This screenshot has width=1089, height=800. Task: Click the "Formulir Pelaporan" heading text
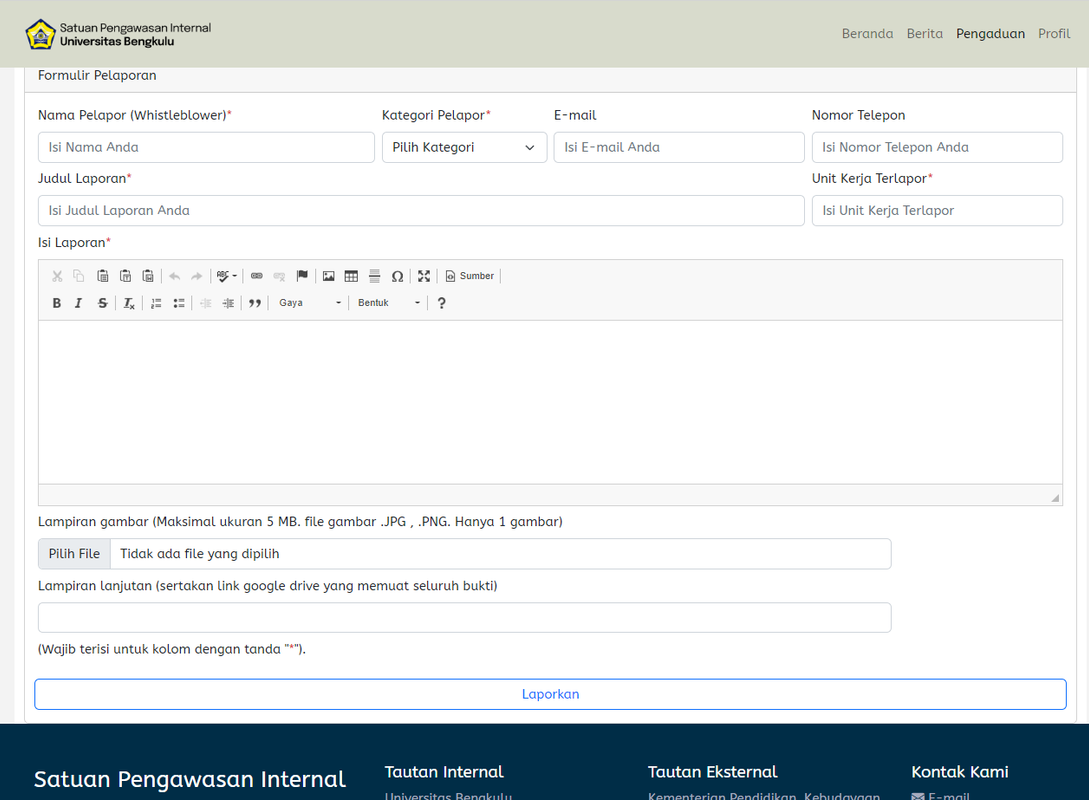[97, 76]
